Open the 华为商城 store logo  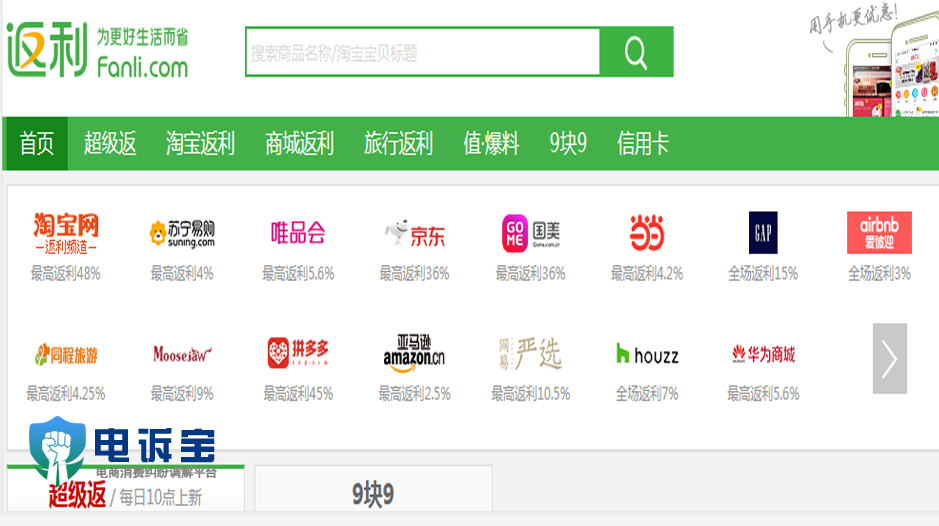coord(763,354)
